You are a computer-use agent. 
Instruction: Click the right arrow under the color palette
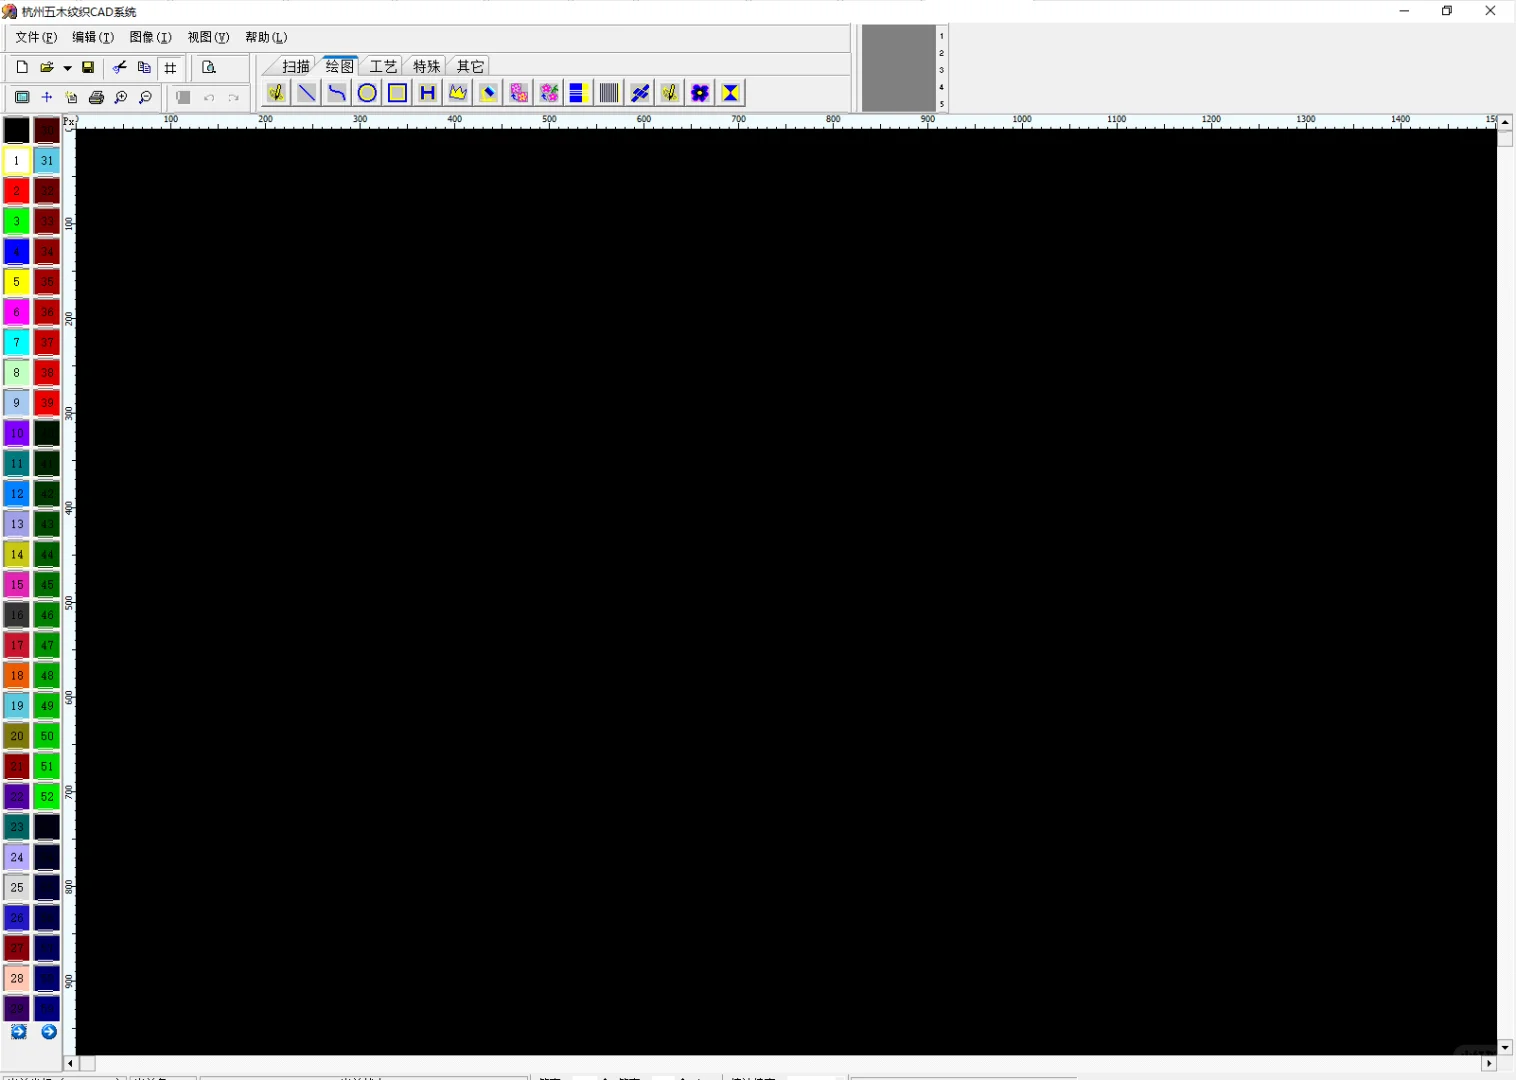pyautogui.click(x=49, y=1032)
